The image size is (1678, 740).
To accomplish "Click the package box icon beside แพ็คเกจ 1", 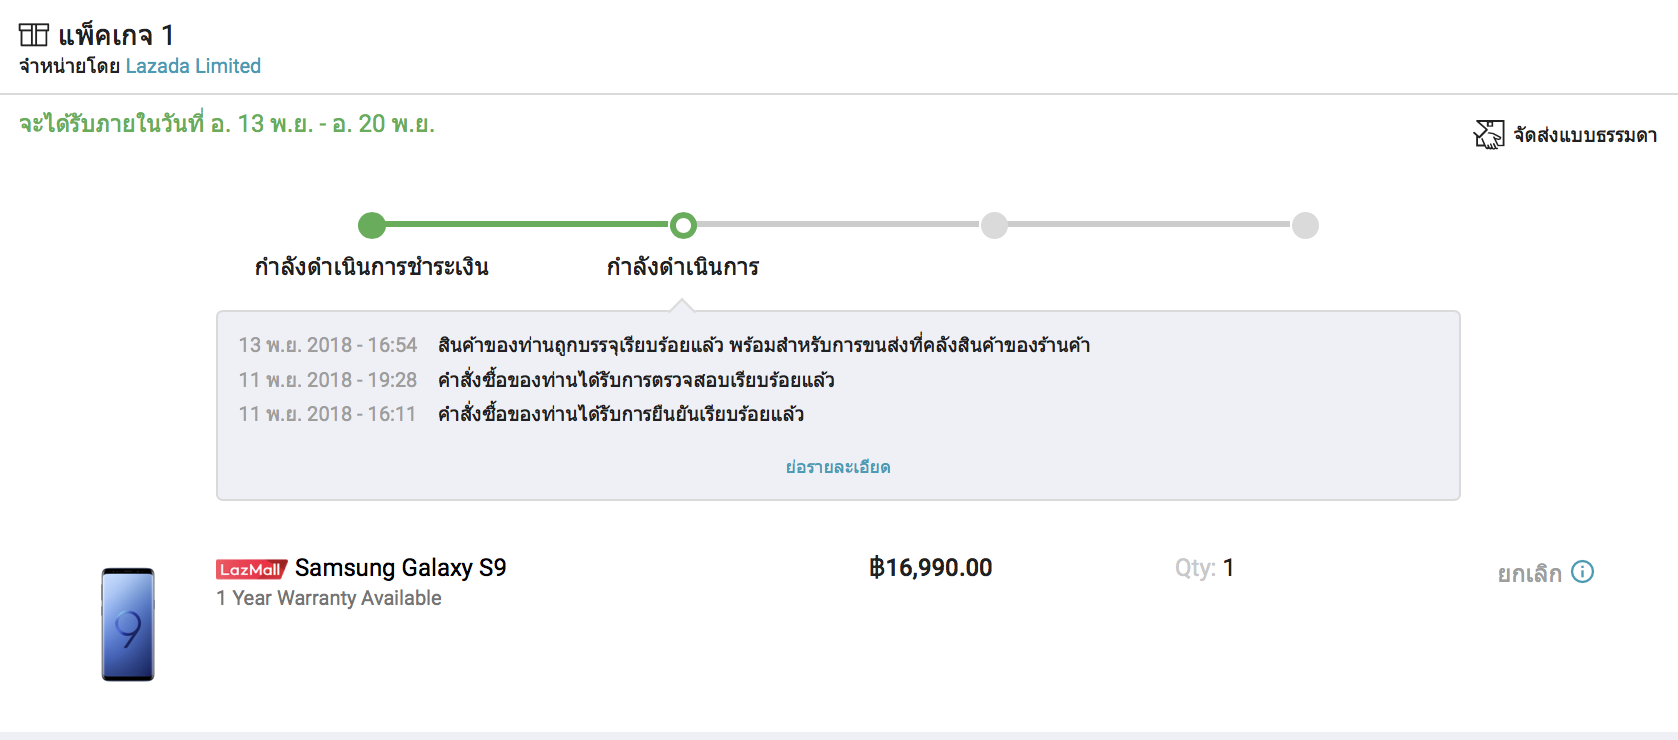I will pos(34,35).
